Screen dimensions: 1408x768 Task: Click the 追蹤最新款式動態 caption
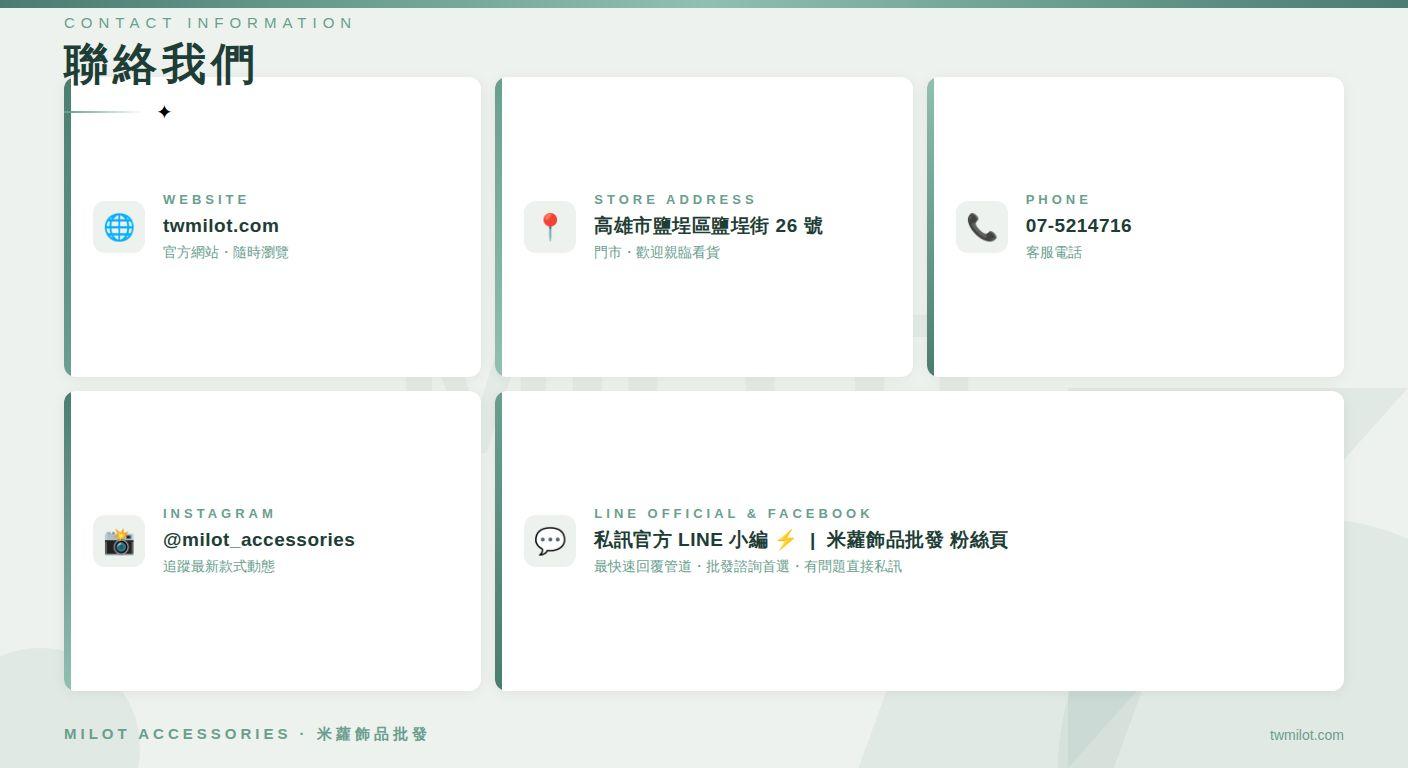[219, 566]
